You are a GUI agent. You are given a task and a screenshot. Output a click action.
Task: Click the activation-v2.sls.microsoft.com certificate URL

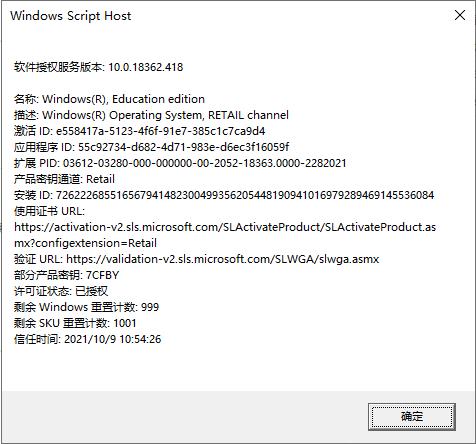tap(225, 227)
